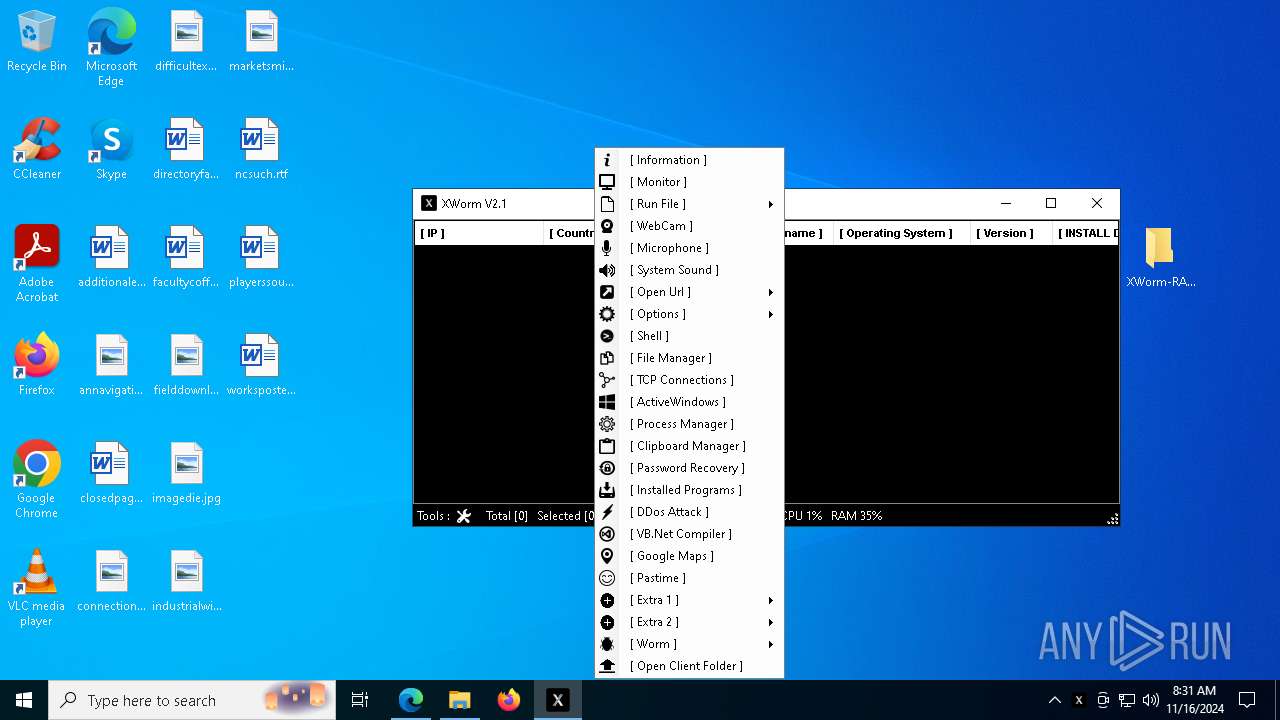The height and width of the screenshot is (720, 1280).
Task: Click the Installed Programs download icon
Action: click(x=607, y=490)
